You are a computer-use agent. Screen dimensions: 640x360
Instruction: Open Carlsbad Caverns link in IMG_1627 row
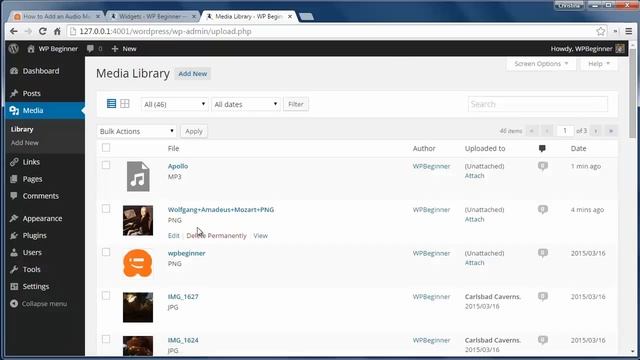pyautogui.click(x=493, y=297)
